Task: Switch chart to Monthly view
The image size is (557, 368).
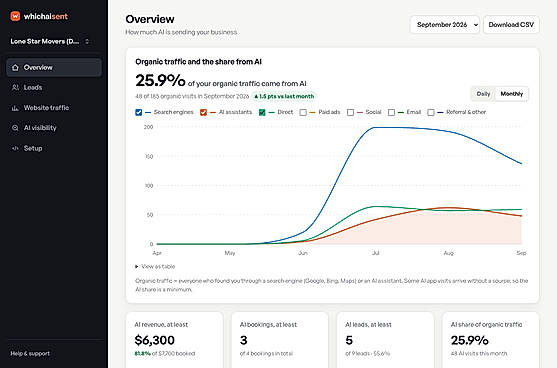Action: pyautogui.click(x=512, y=94)
